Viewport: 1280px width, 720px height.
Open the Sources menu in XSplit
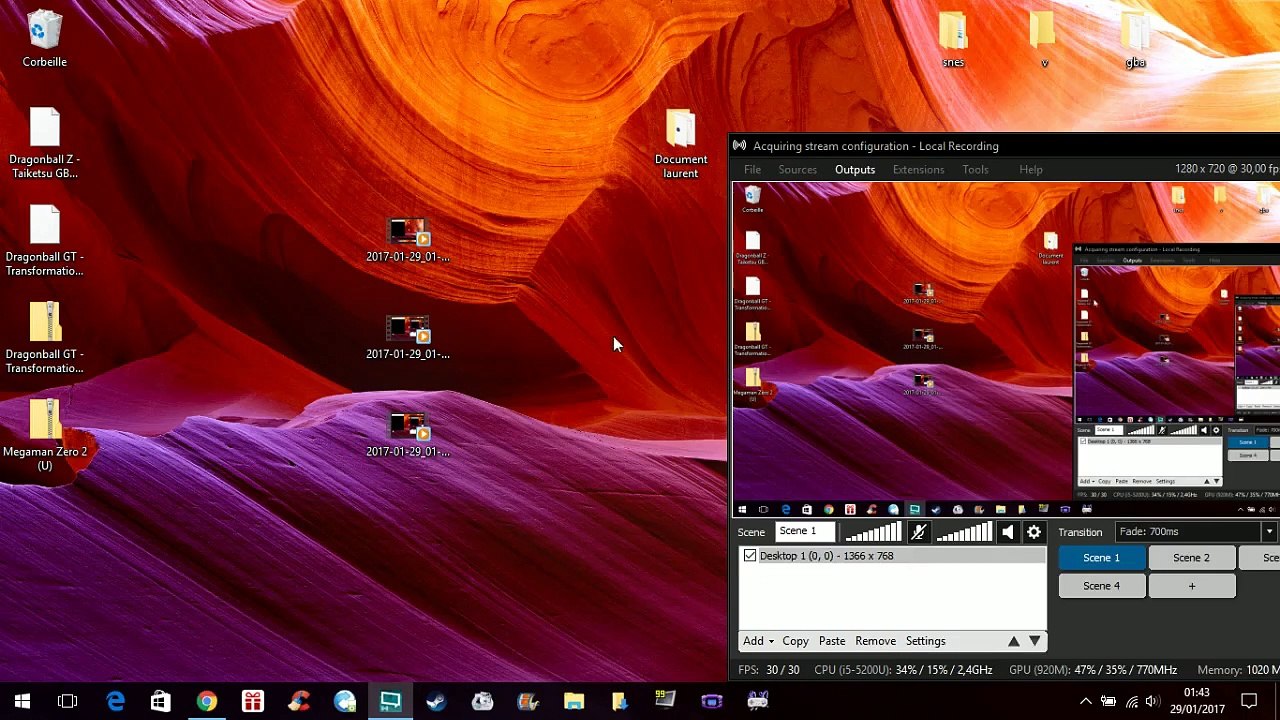798,170
